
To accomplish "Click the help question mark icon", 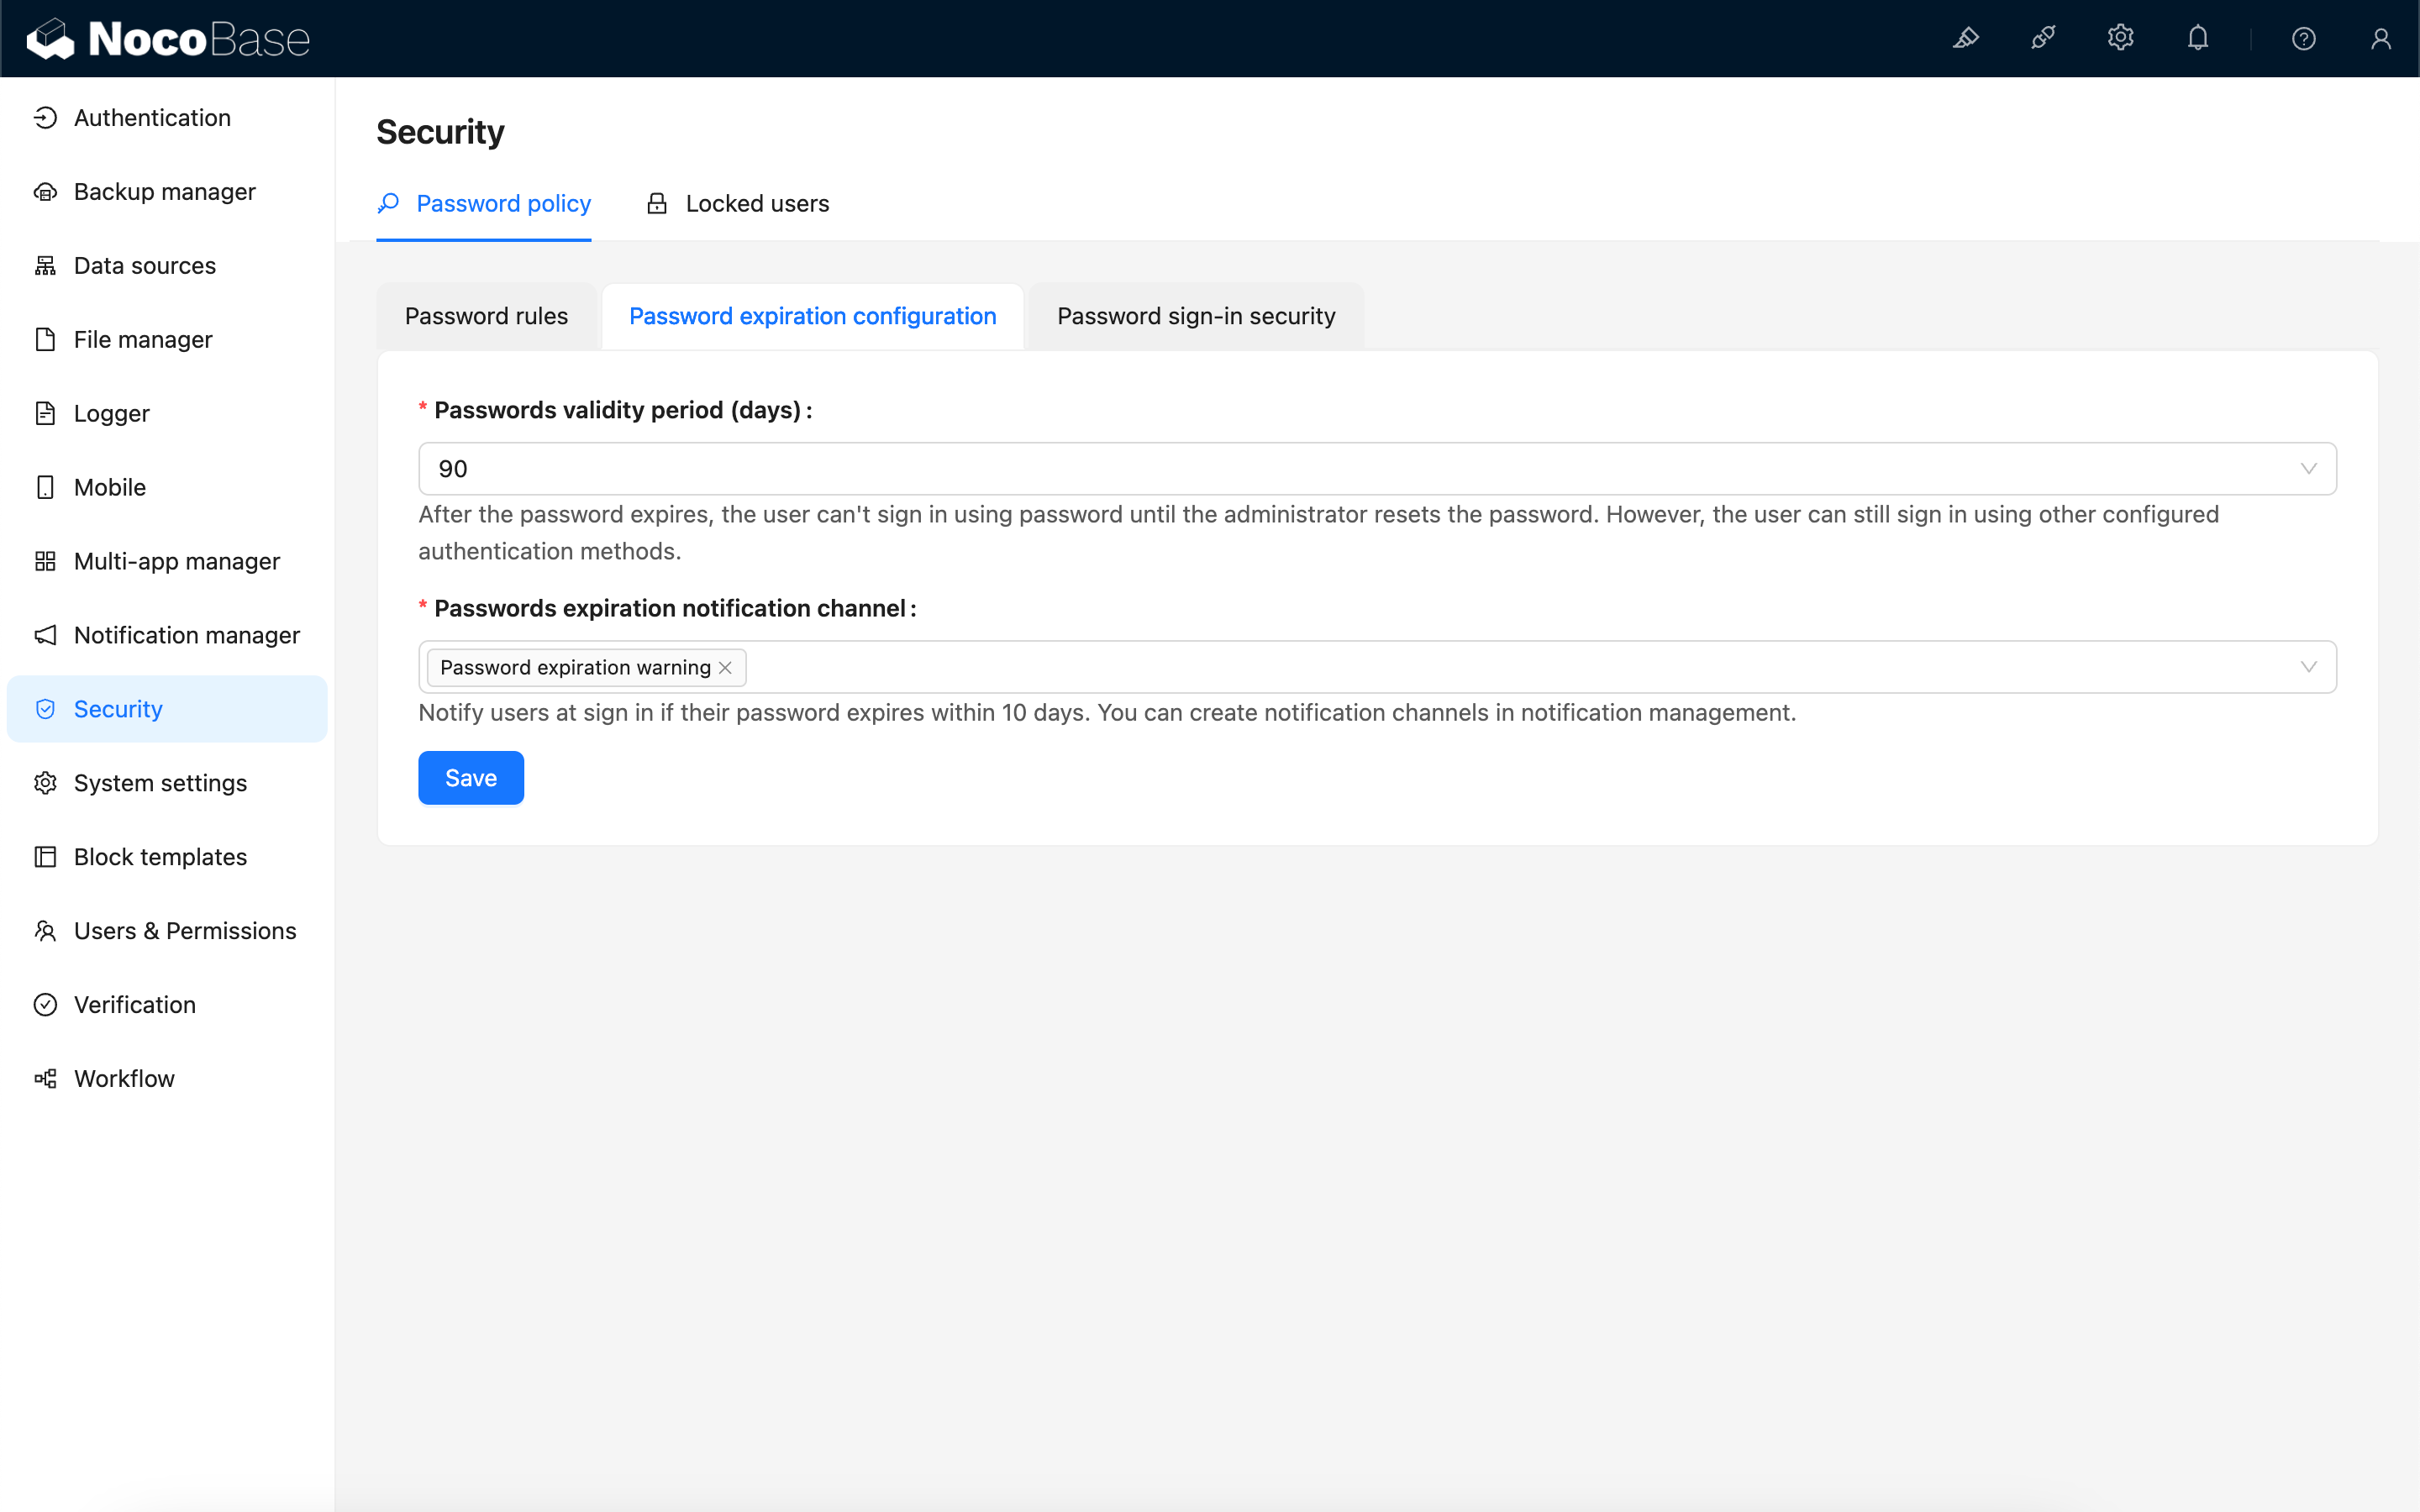I will tap(2303, 38).
